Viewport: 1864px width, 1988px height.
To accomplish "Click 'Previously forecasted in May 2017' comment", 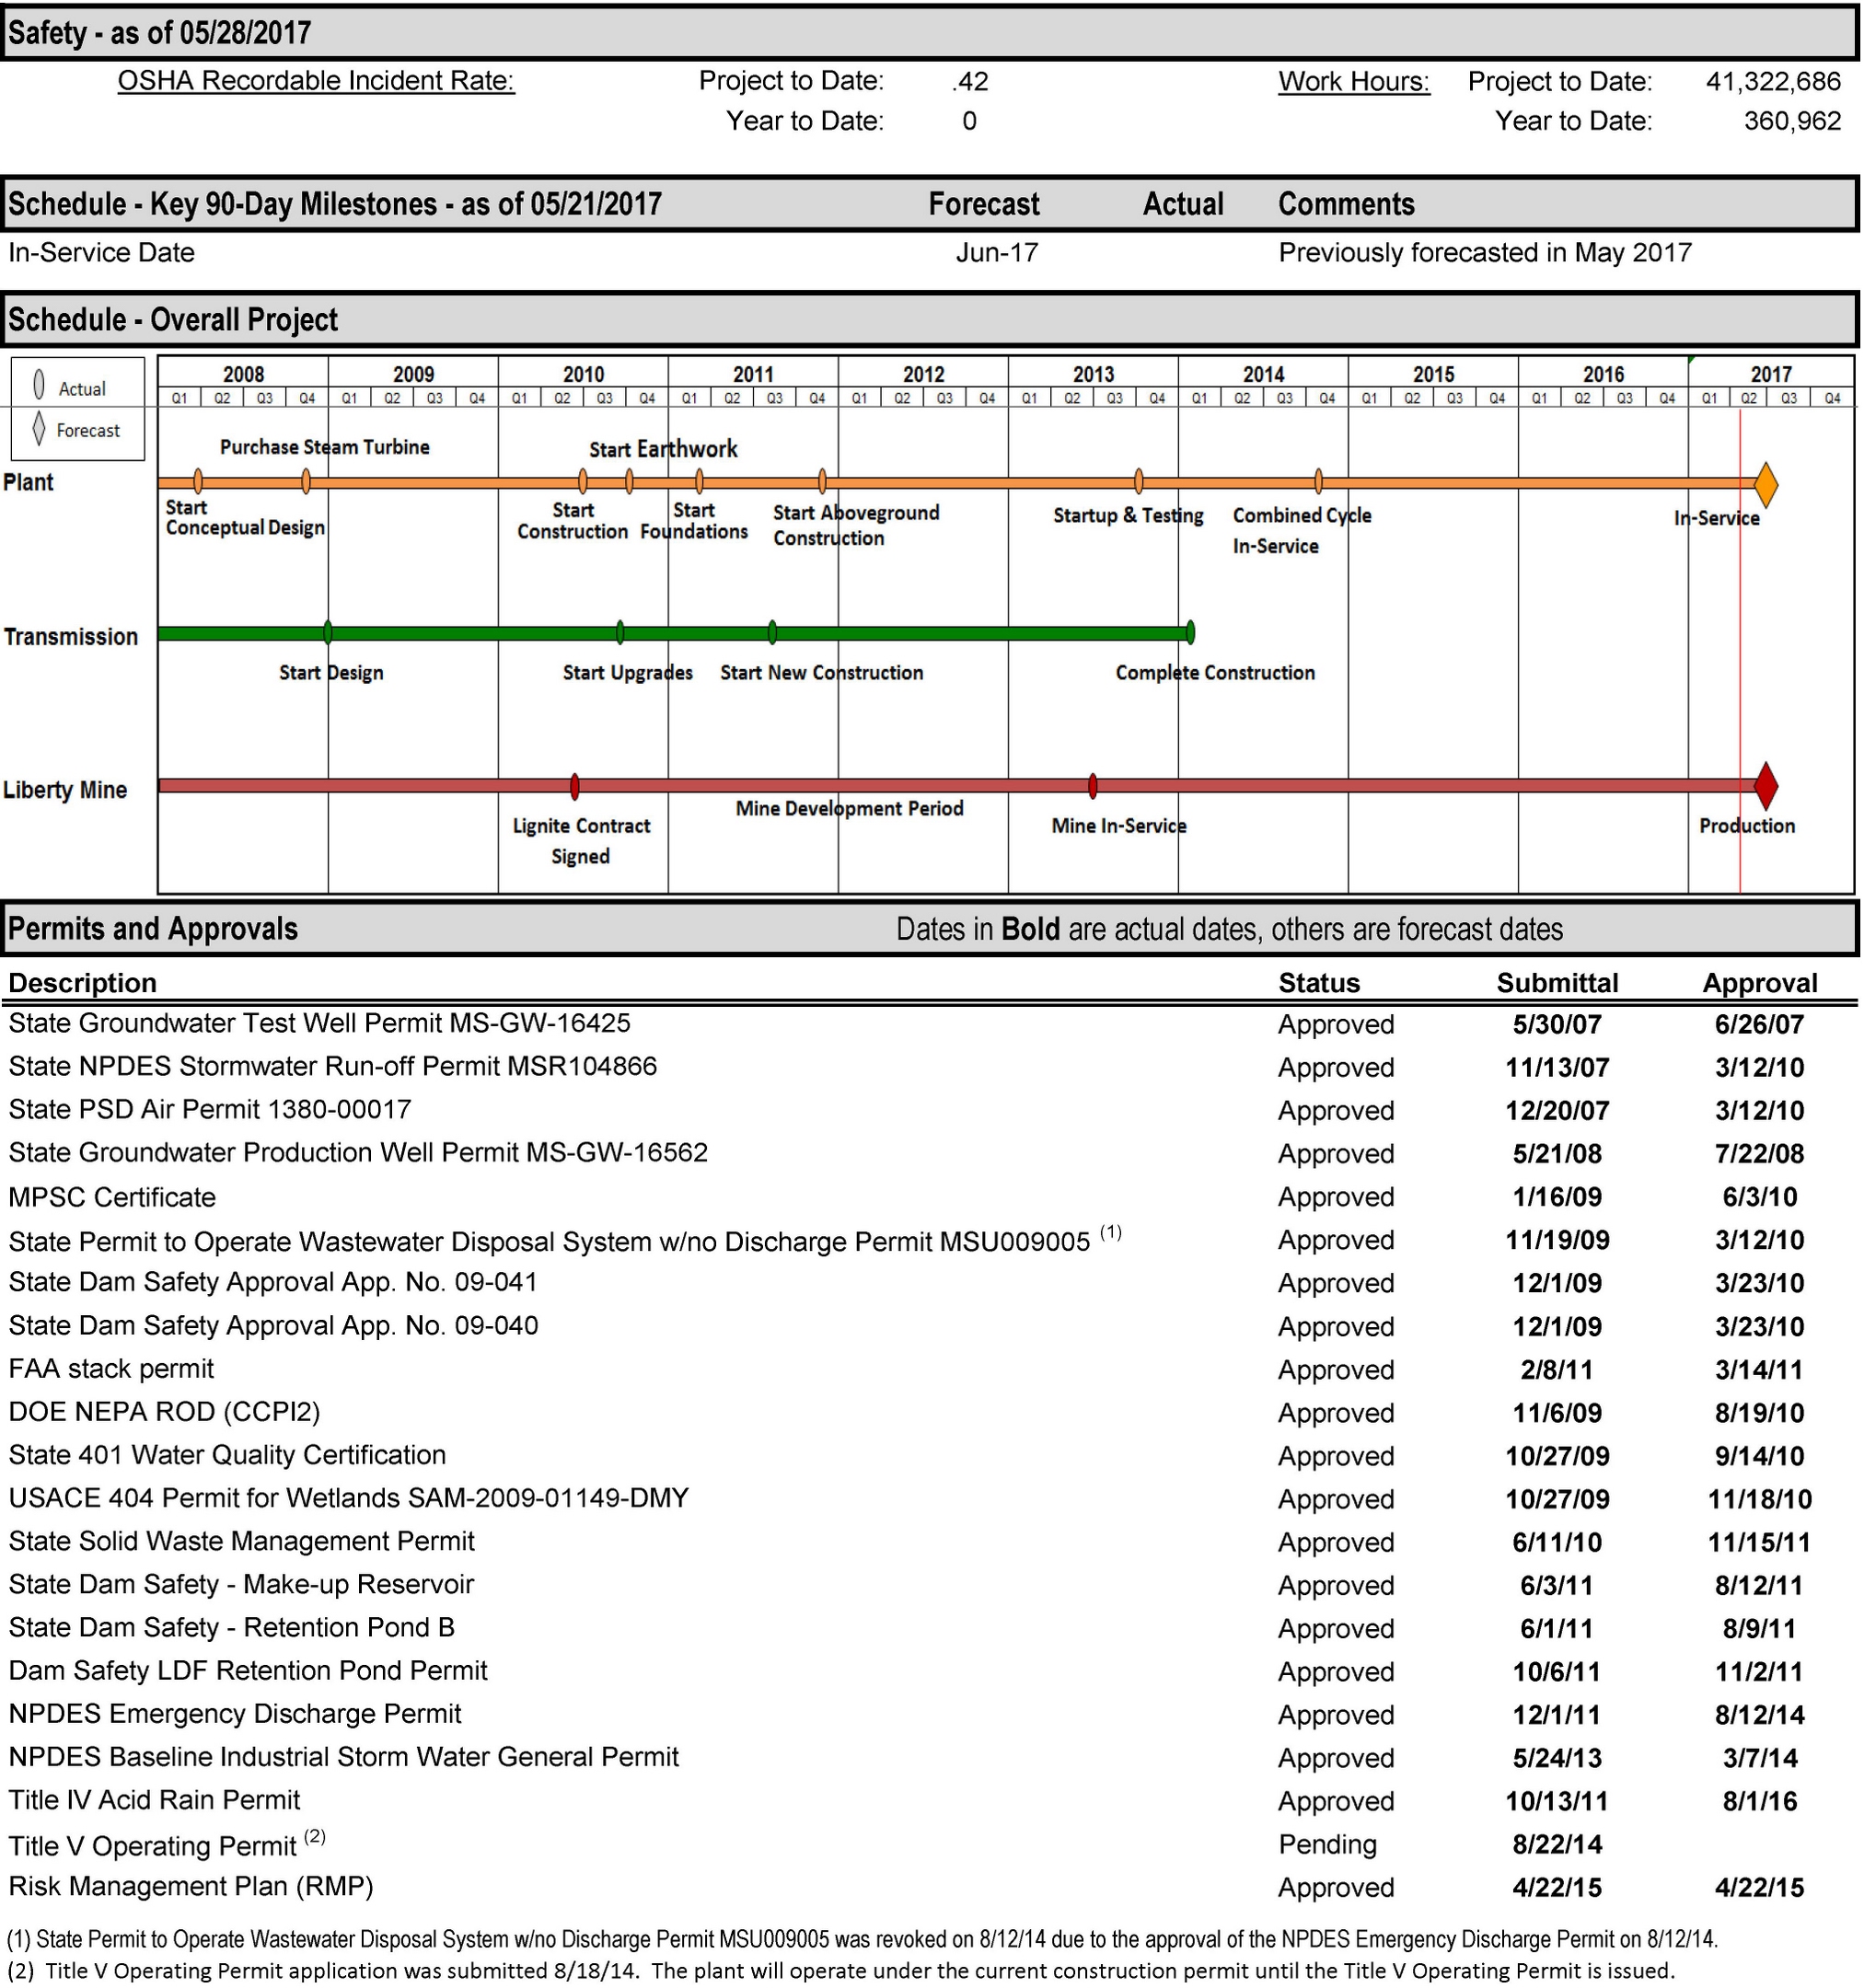I will [x=1485, y=252].
